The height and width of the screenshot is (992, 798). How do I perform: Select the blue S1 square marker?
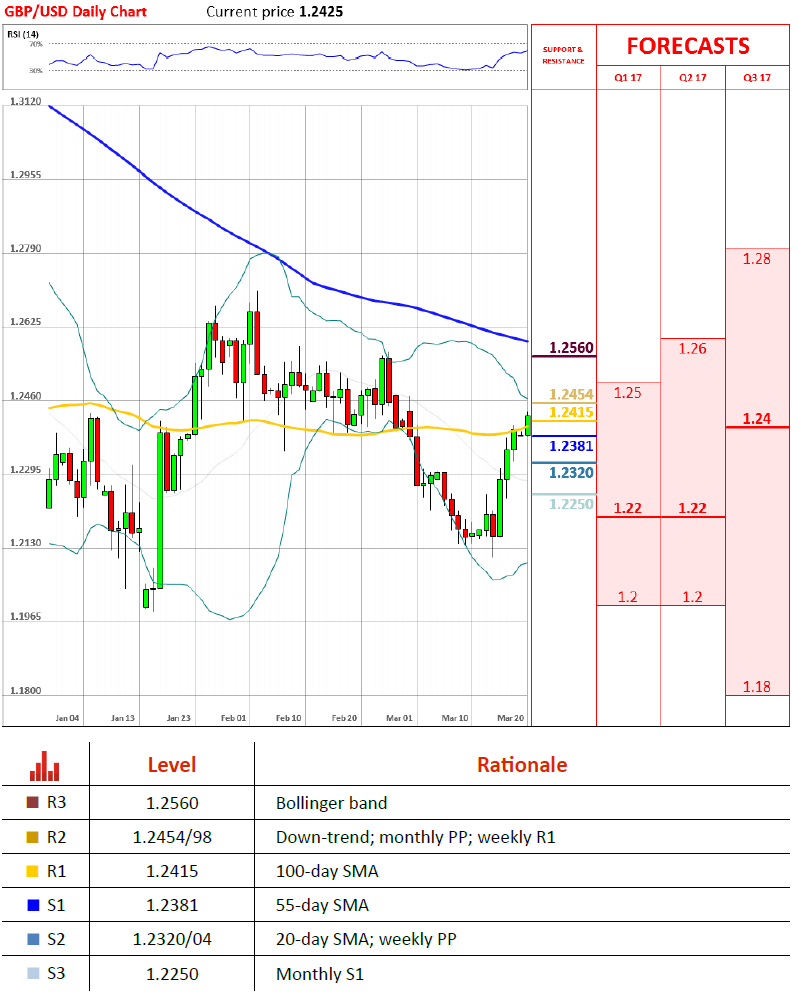coord(33,905)
